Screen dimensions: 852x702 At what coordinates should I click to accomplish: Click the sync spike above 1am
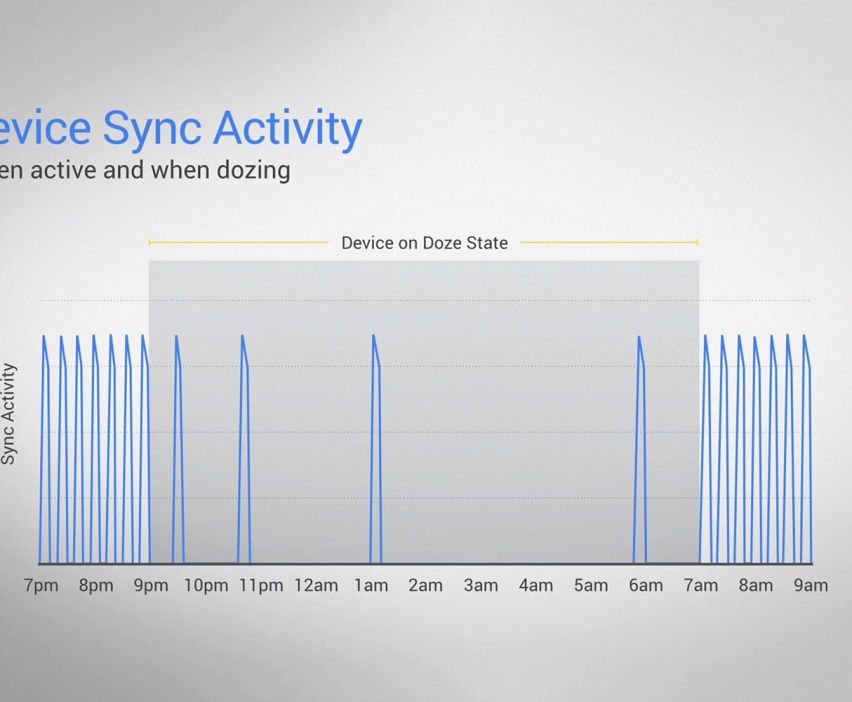pos(376,450)
